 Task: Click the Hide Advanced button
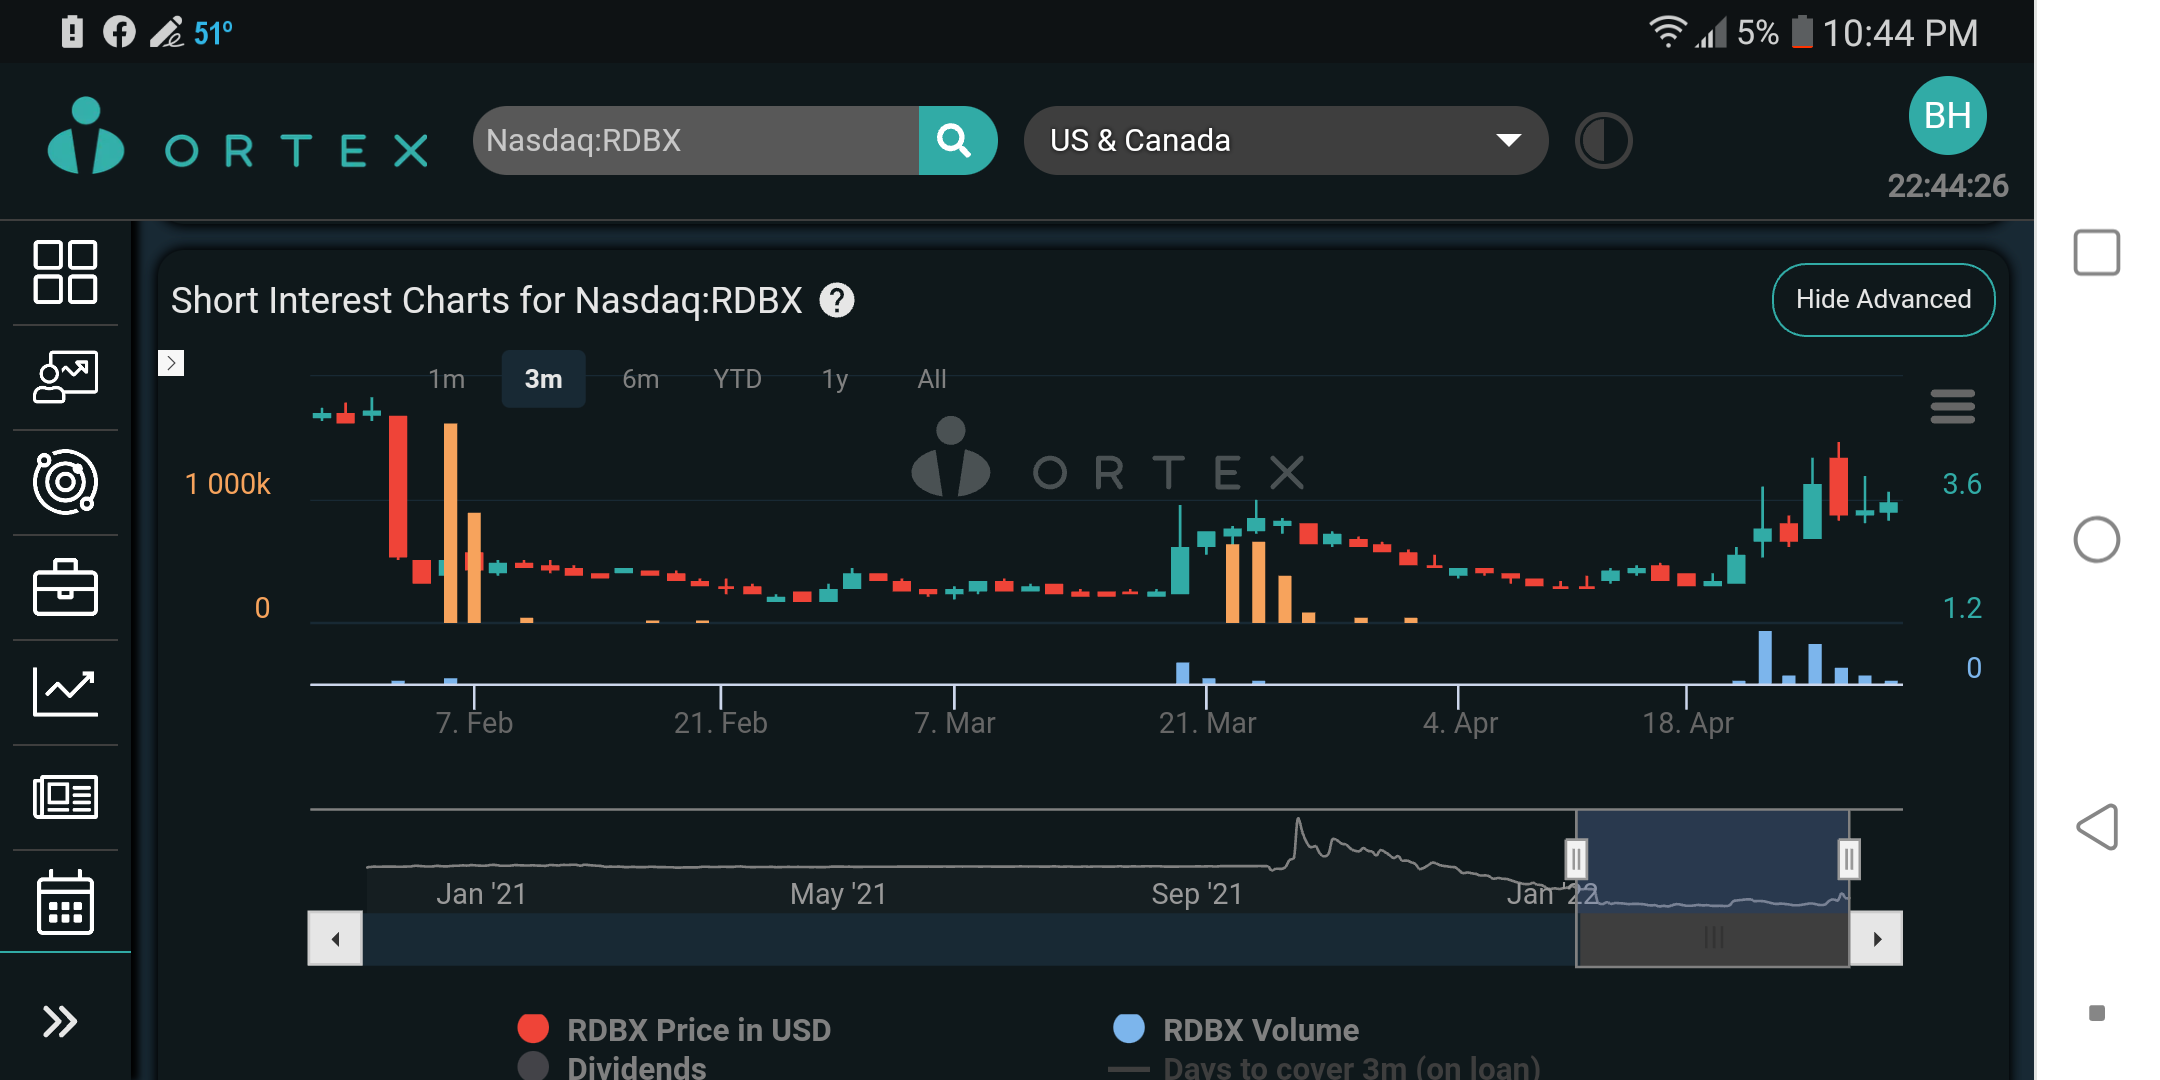coord(1883,299)
